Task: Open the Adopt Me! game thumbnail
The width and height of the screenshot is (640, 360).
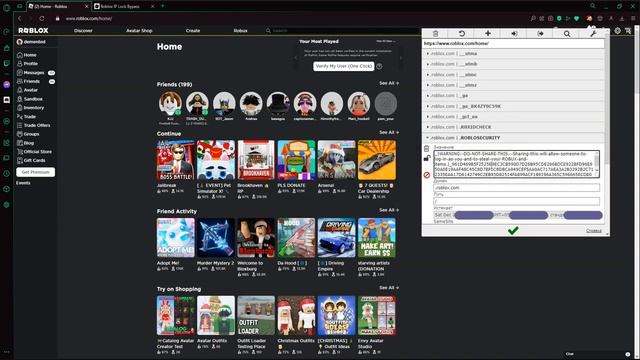Action: 176,238
